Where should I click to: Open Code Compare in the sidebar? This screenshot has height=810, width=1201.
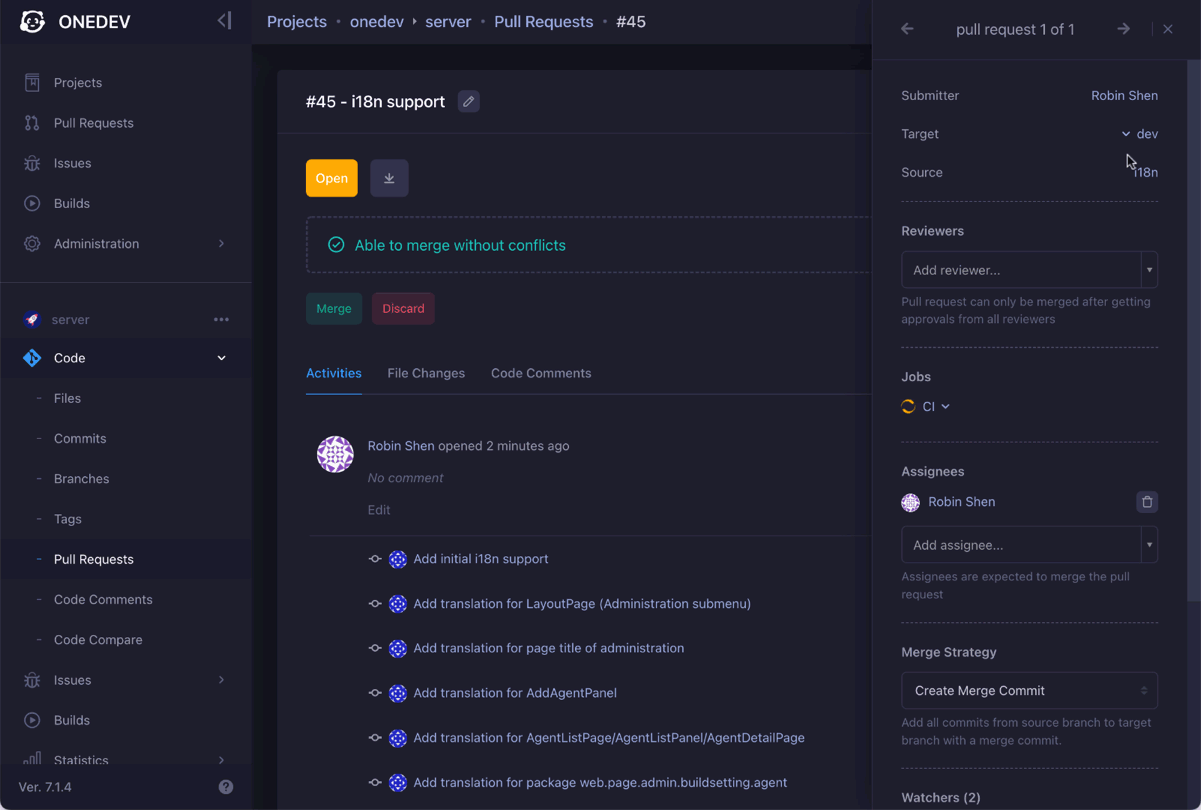98,640
